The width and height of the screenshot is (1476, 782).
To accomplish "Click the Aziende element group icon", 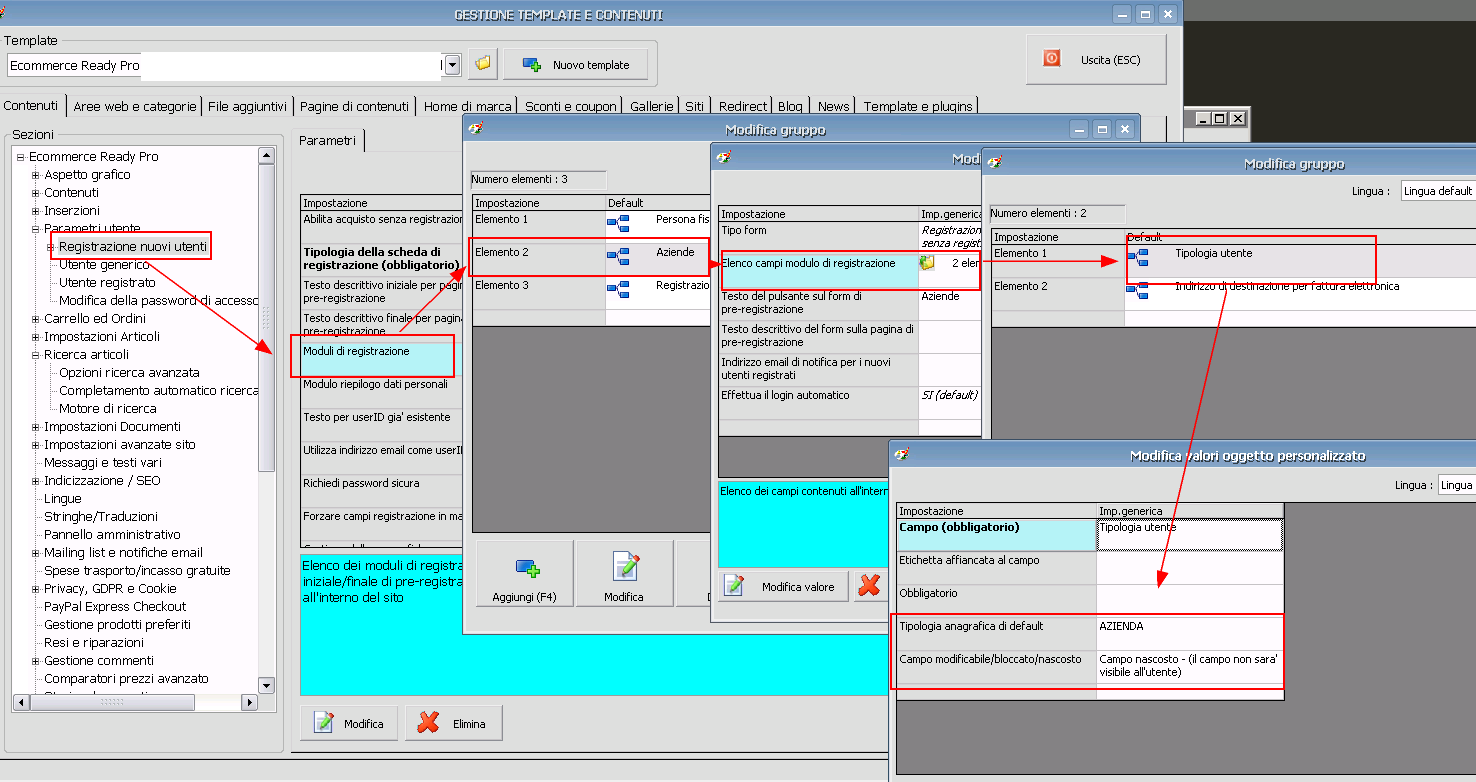I will (x=618, y=254).
